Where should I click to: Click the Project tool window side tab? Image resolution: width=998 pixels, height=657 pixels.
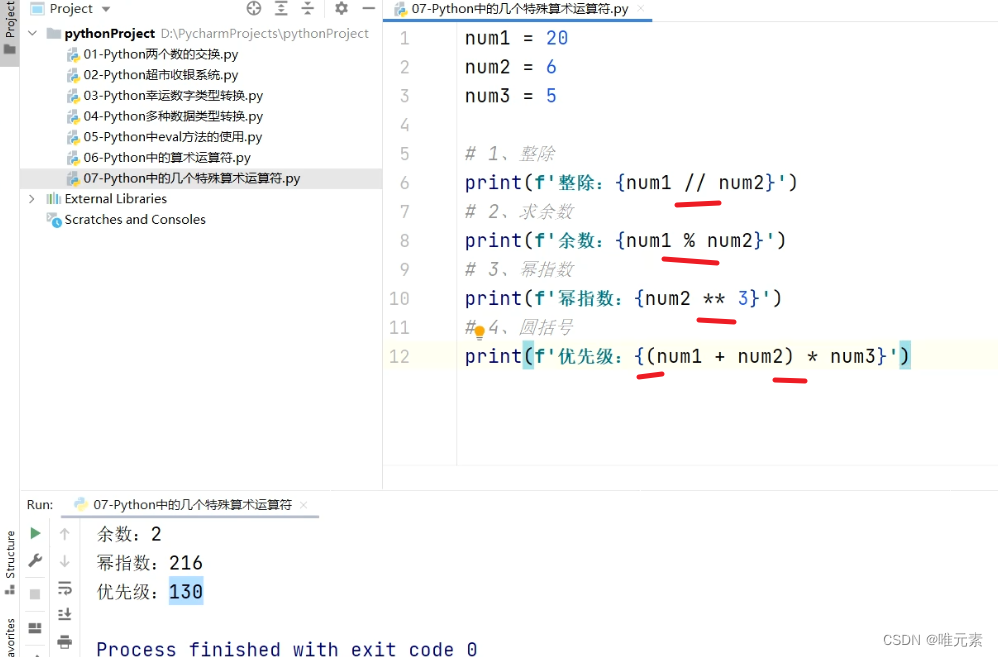click(10, 29)
